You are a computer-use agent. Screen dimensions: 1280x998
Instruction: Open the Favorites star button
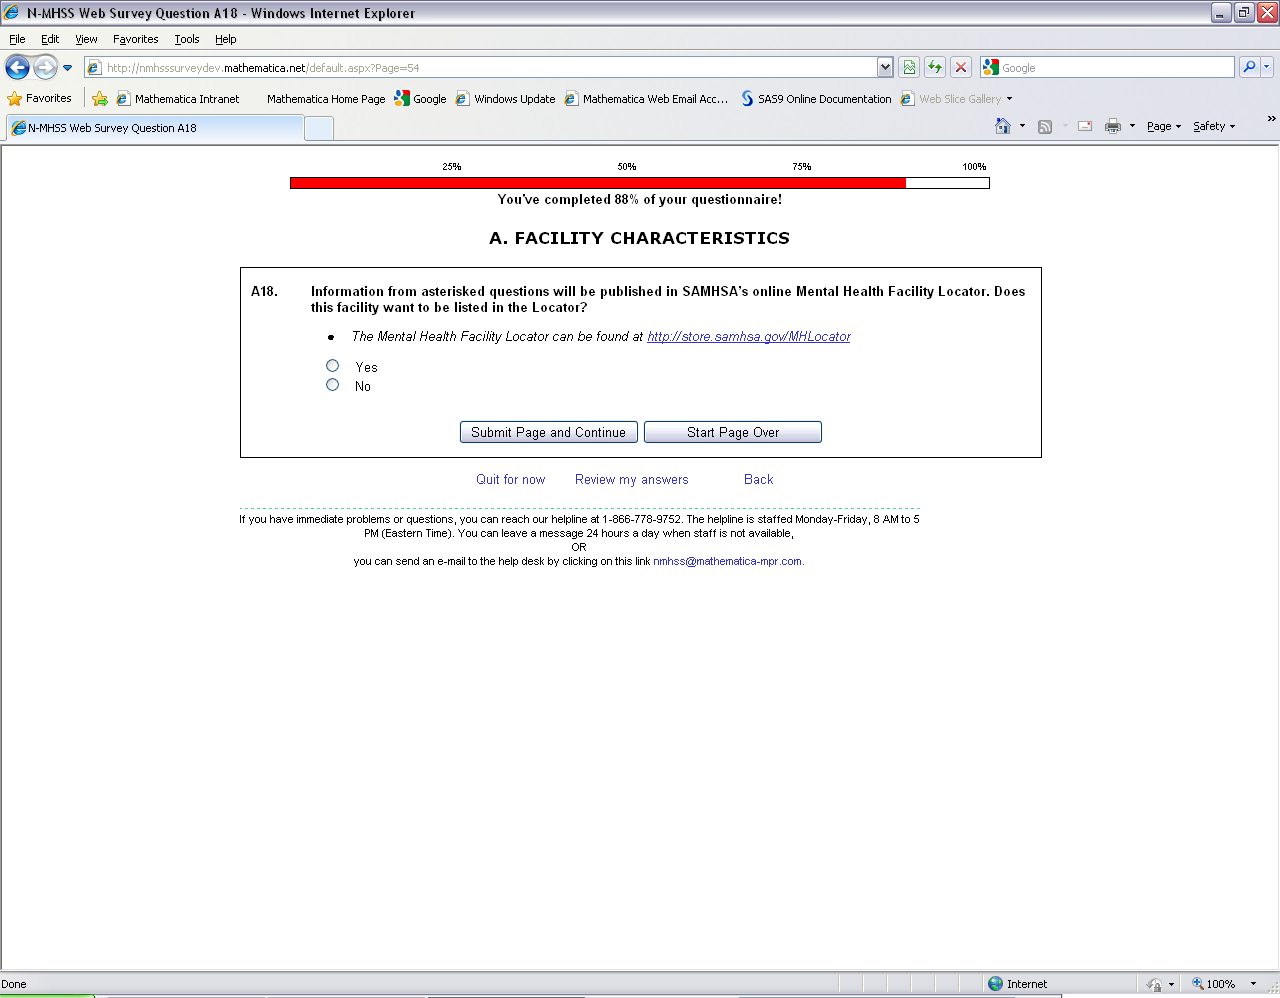(40, 98)
